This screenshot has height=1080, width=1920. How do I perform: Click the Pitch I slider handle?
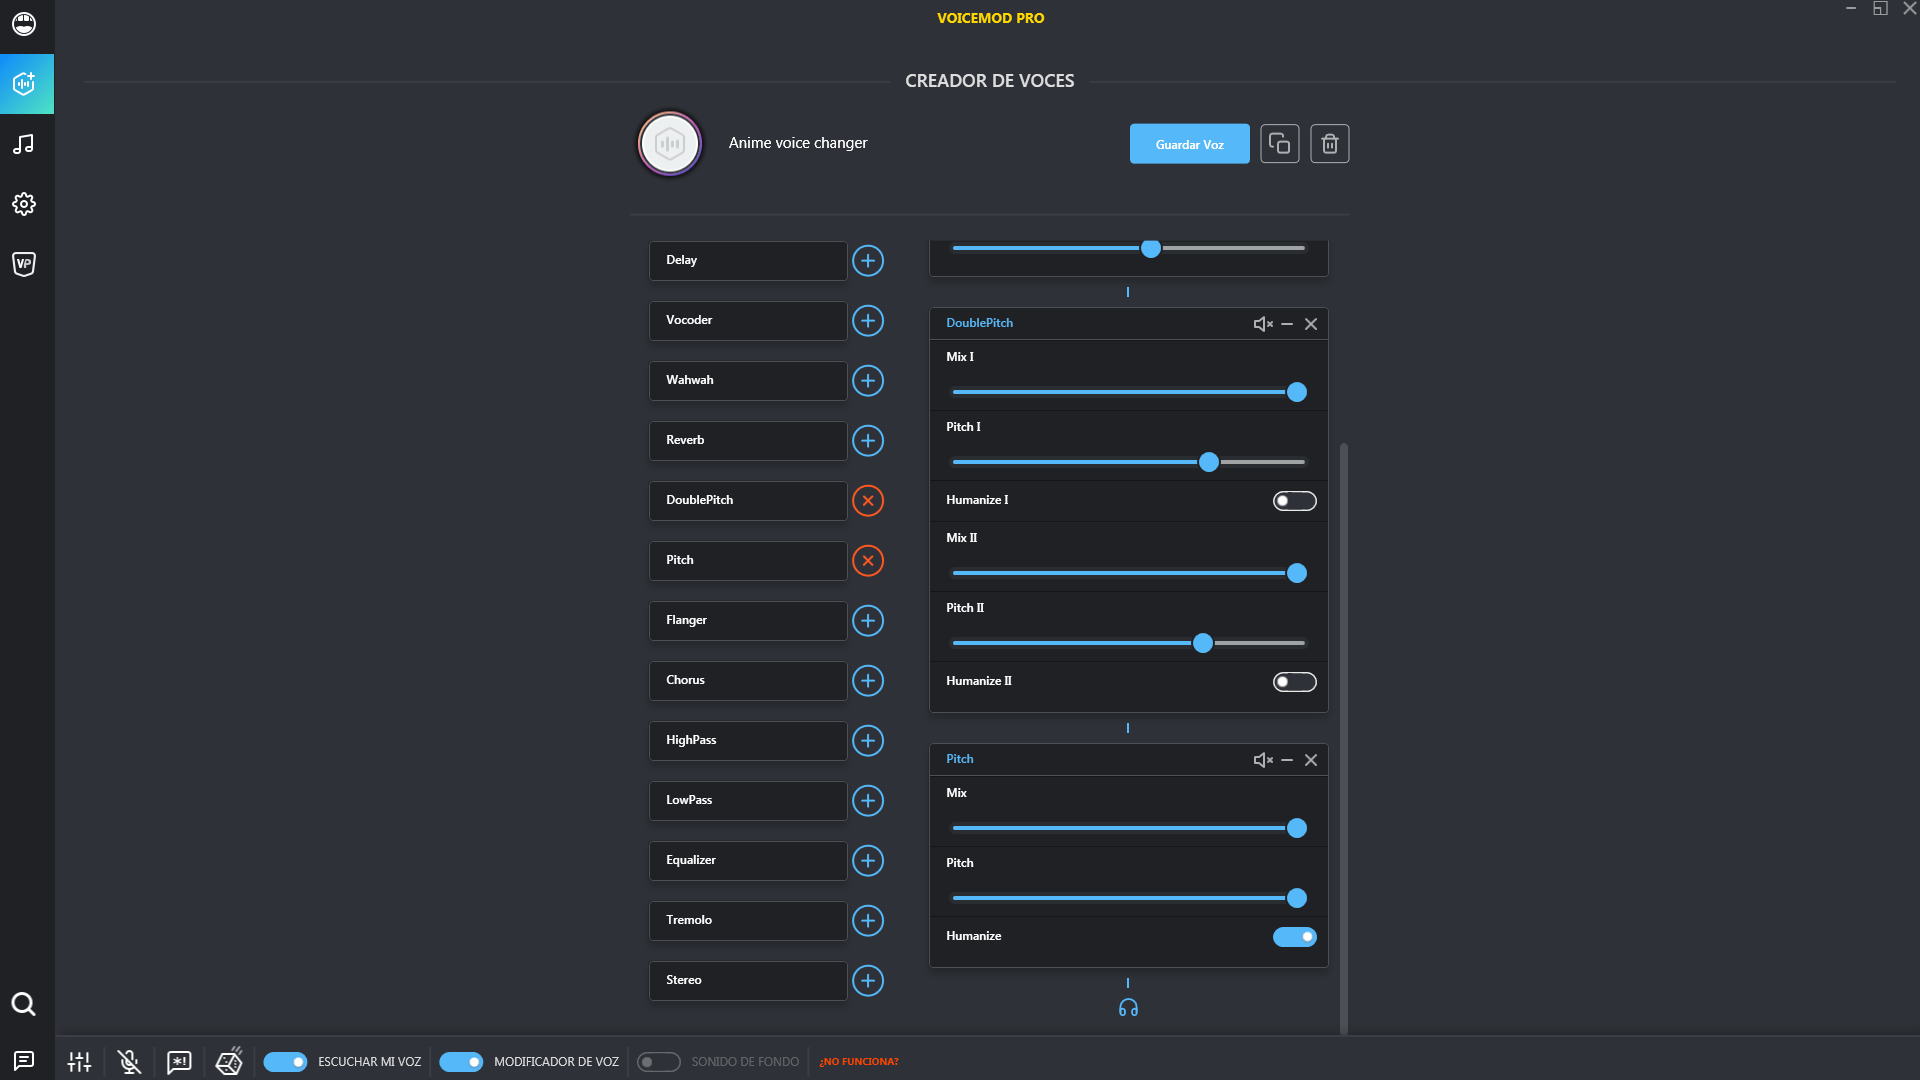(1209, 462)
